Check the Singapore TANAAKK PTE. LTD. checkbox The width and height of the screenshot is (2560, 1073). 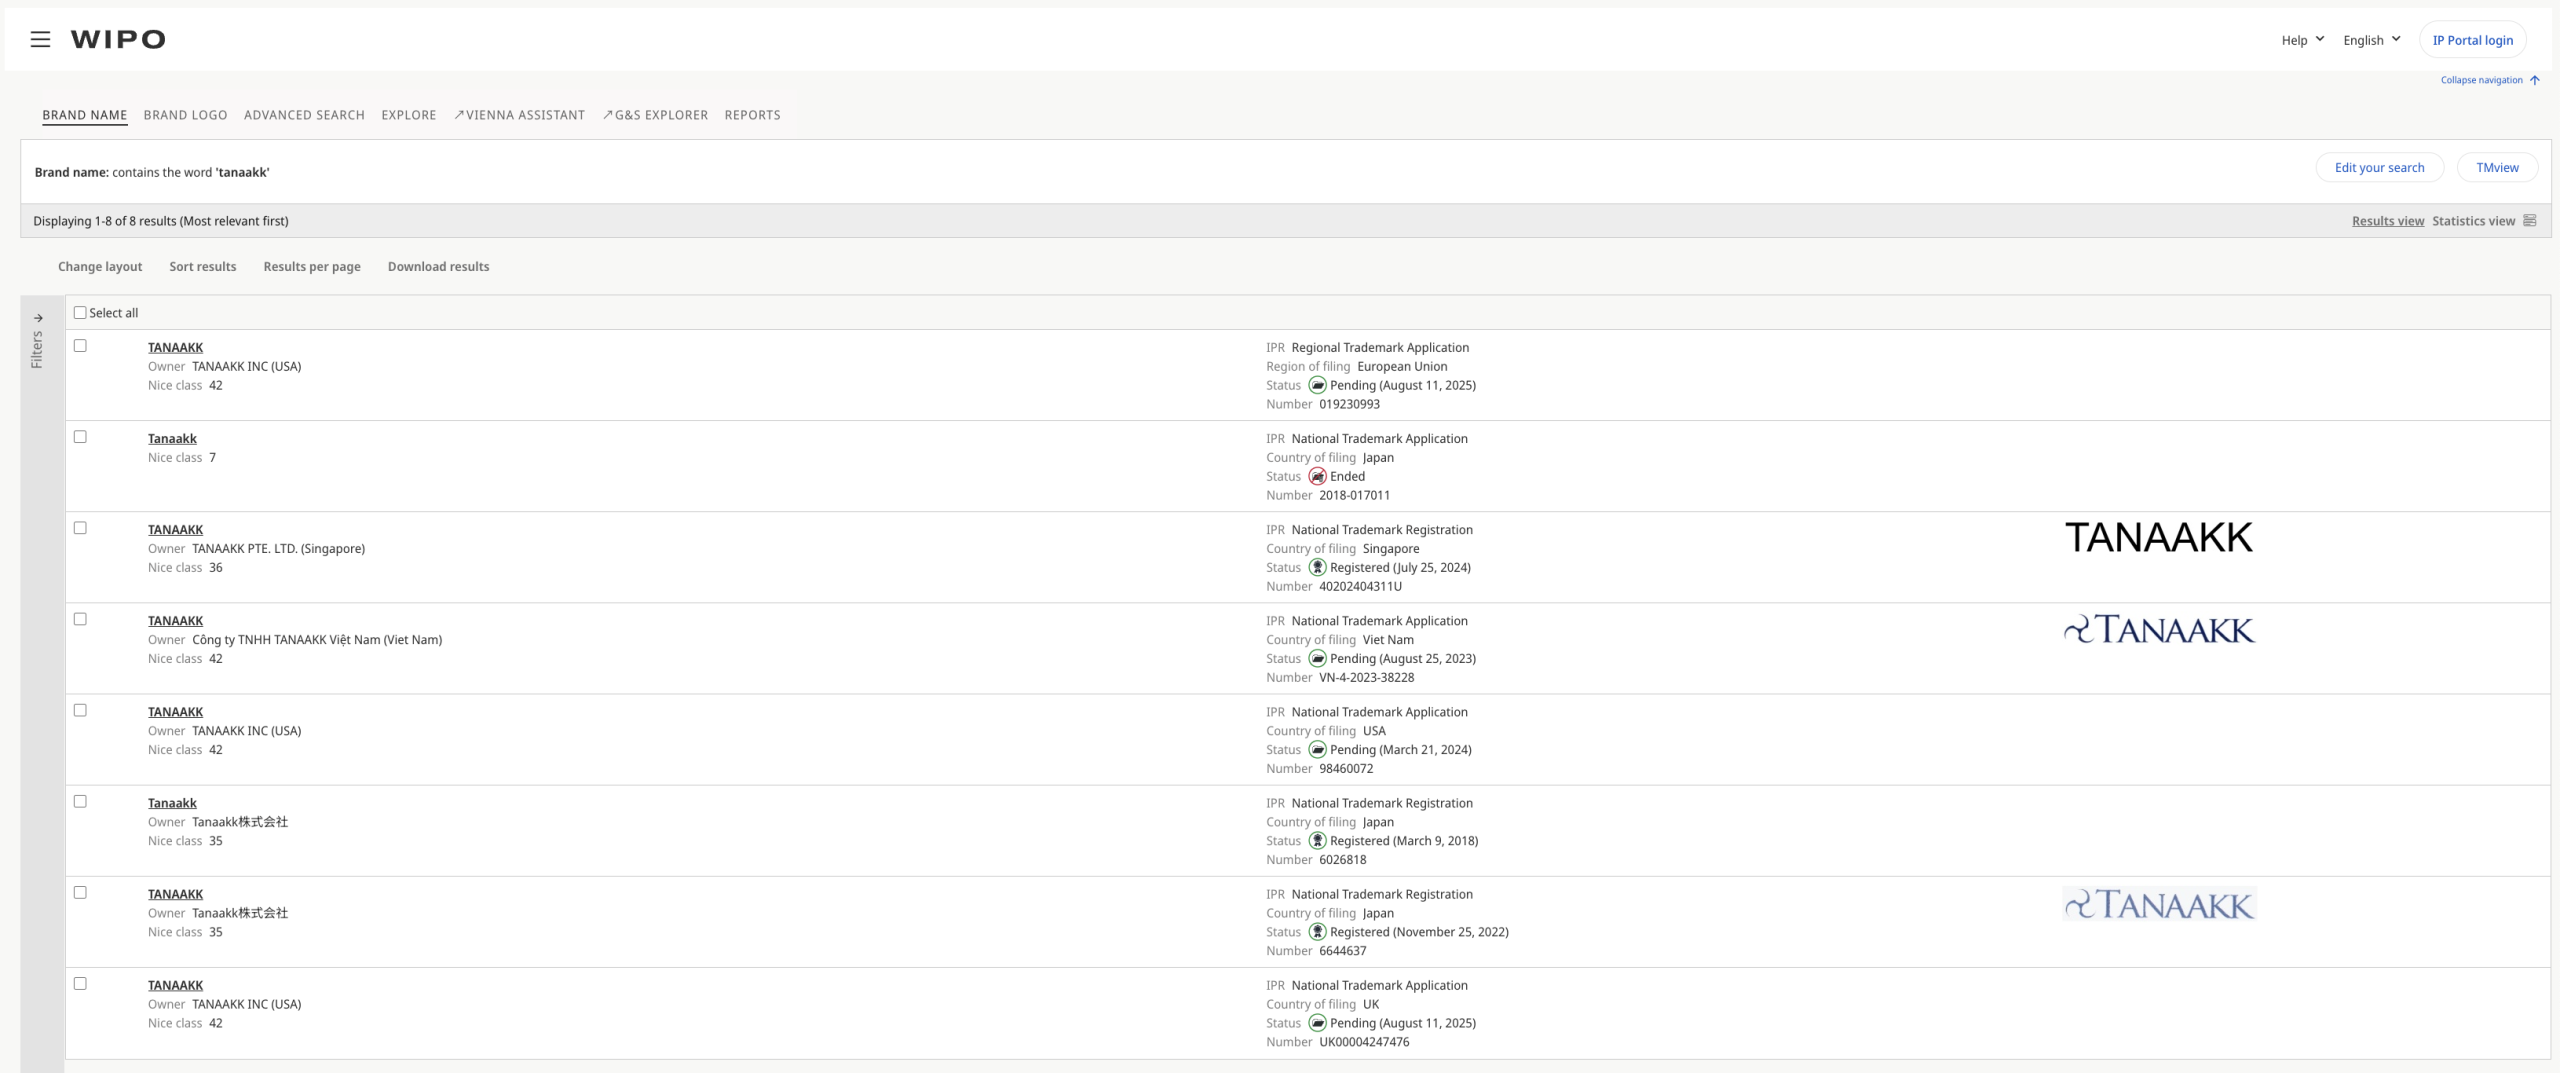coord(80,527)
